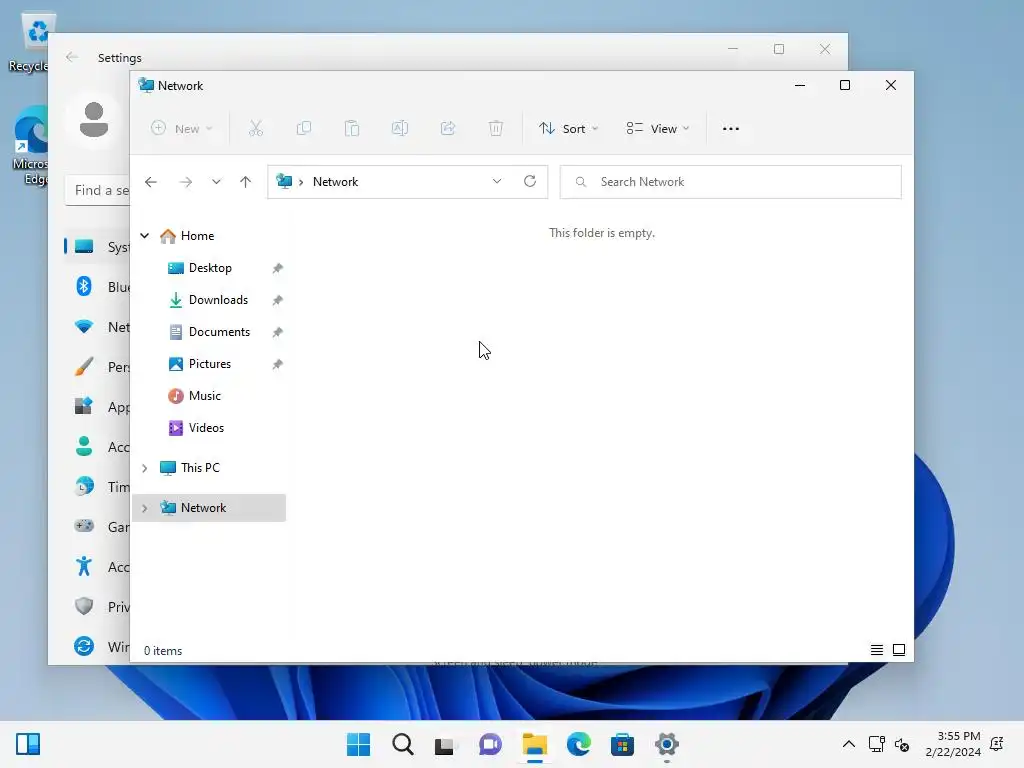
Task: Select Videos in navigation pane
Action: [x=206, y=428]
